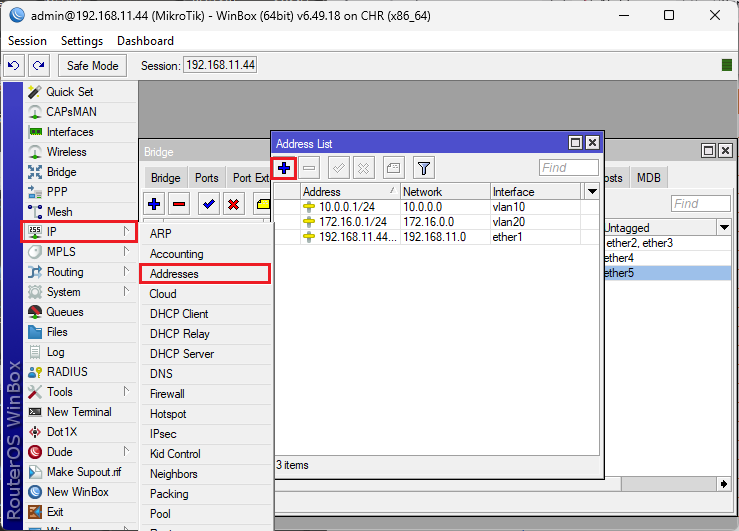Image resolution: width=739 pixels, height=531 pixels.
Task: Toggle the Safe Mode button
Action: click(x=92, y=65)
